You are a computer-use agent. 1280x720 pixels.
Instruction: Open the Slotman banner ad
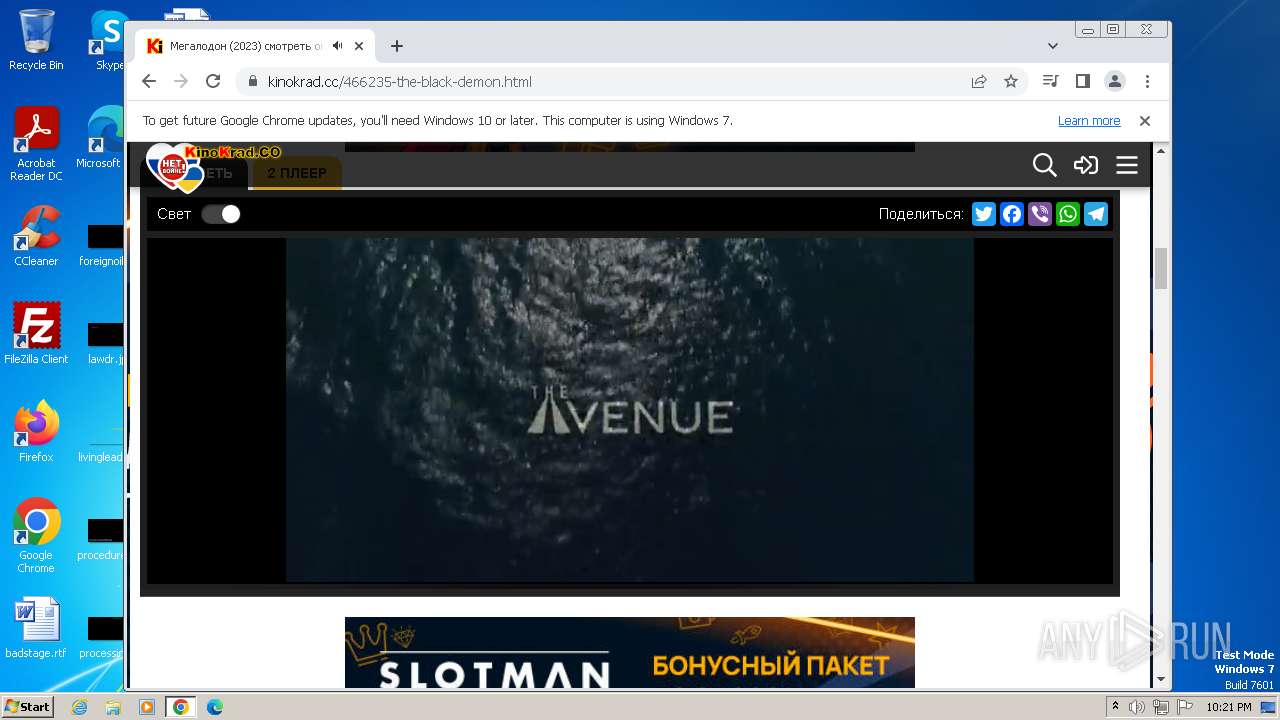pos(630,652)
